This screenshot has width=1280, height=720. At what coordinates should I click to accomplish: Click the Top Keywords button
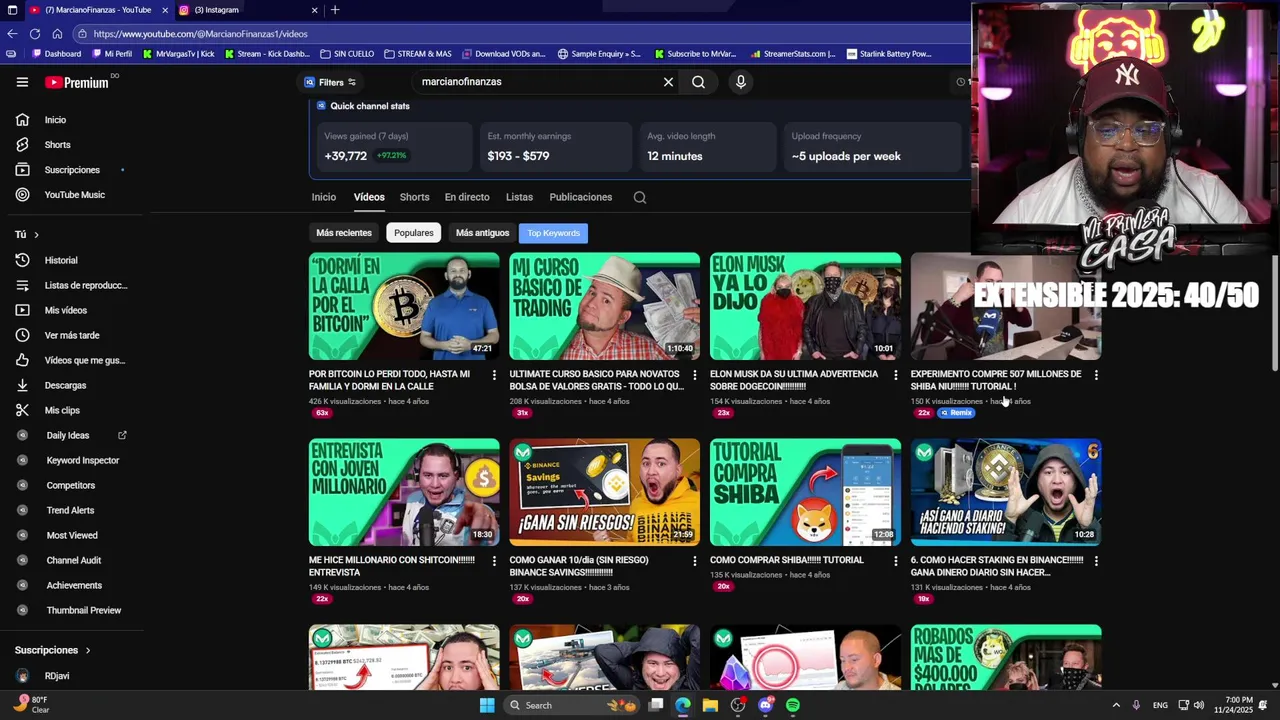[554, 233]
